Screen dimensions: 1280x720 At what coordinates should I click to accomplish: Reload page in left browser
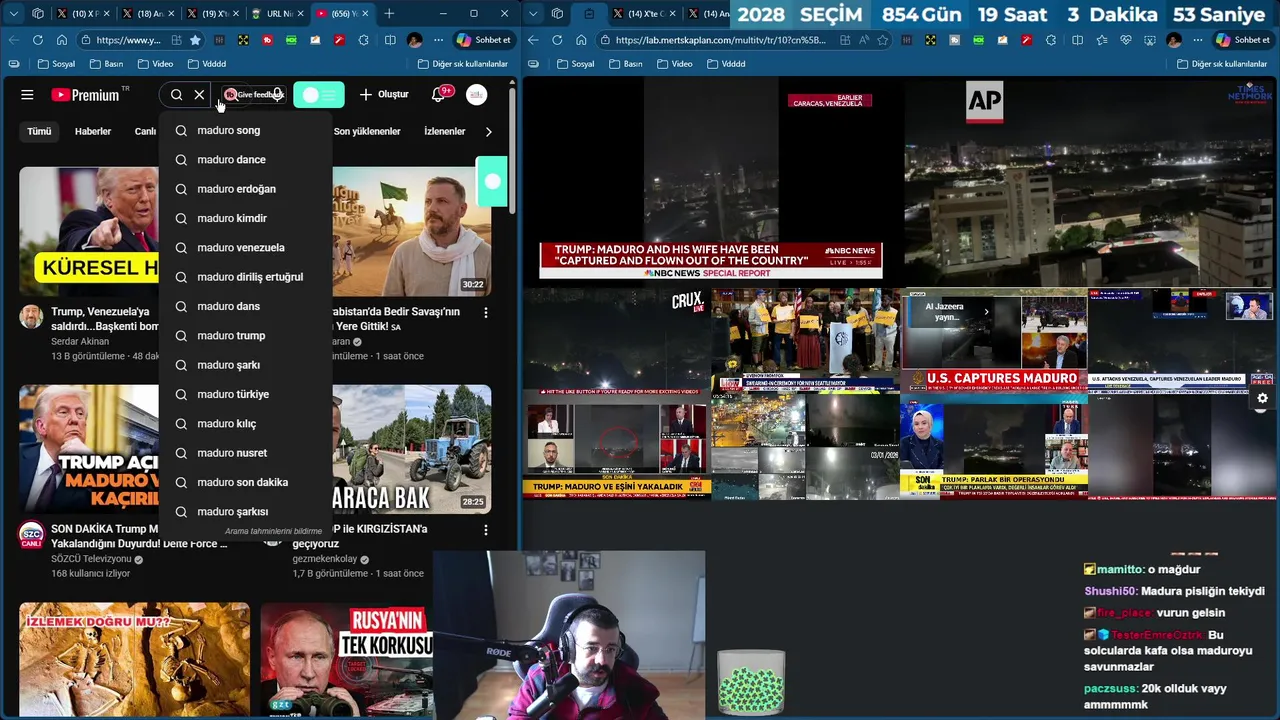coord(38,40)
